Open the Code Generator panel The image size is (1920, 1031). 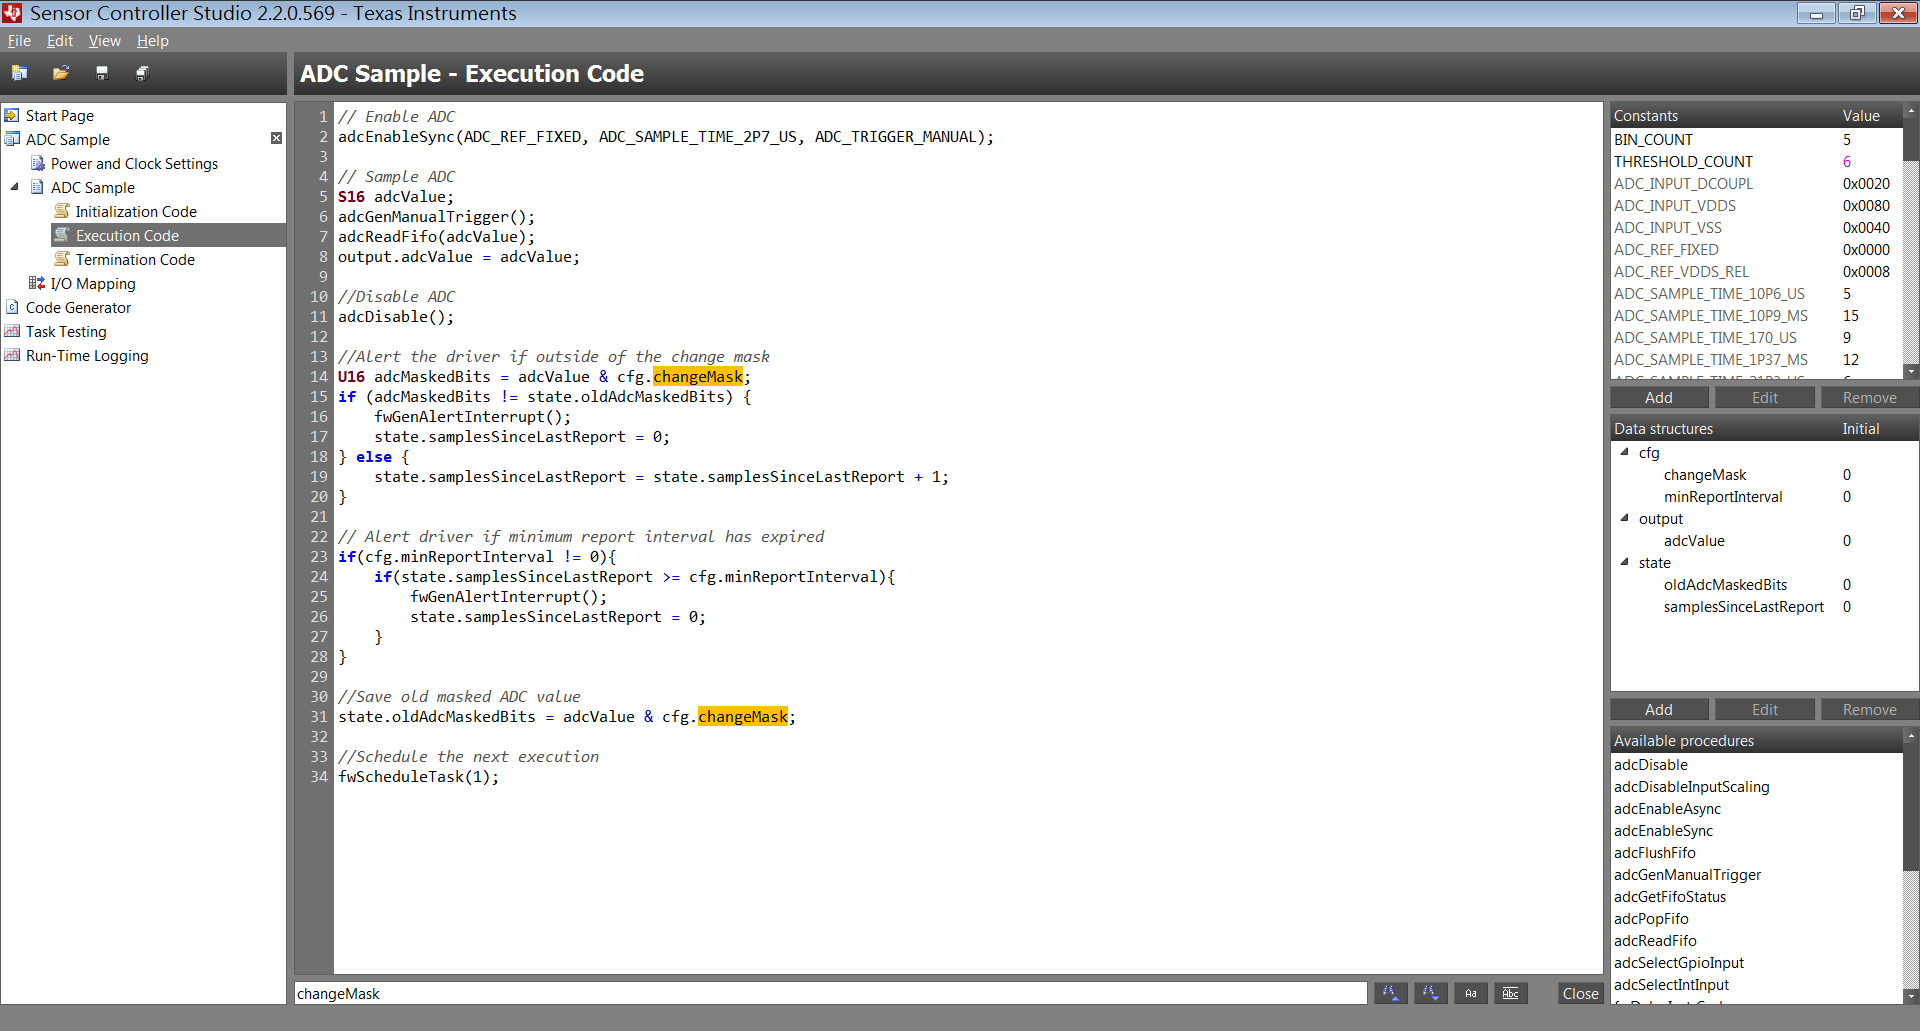tap(78, 307)
